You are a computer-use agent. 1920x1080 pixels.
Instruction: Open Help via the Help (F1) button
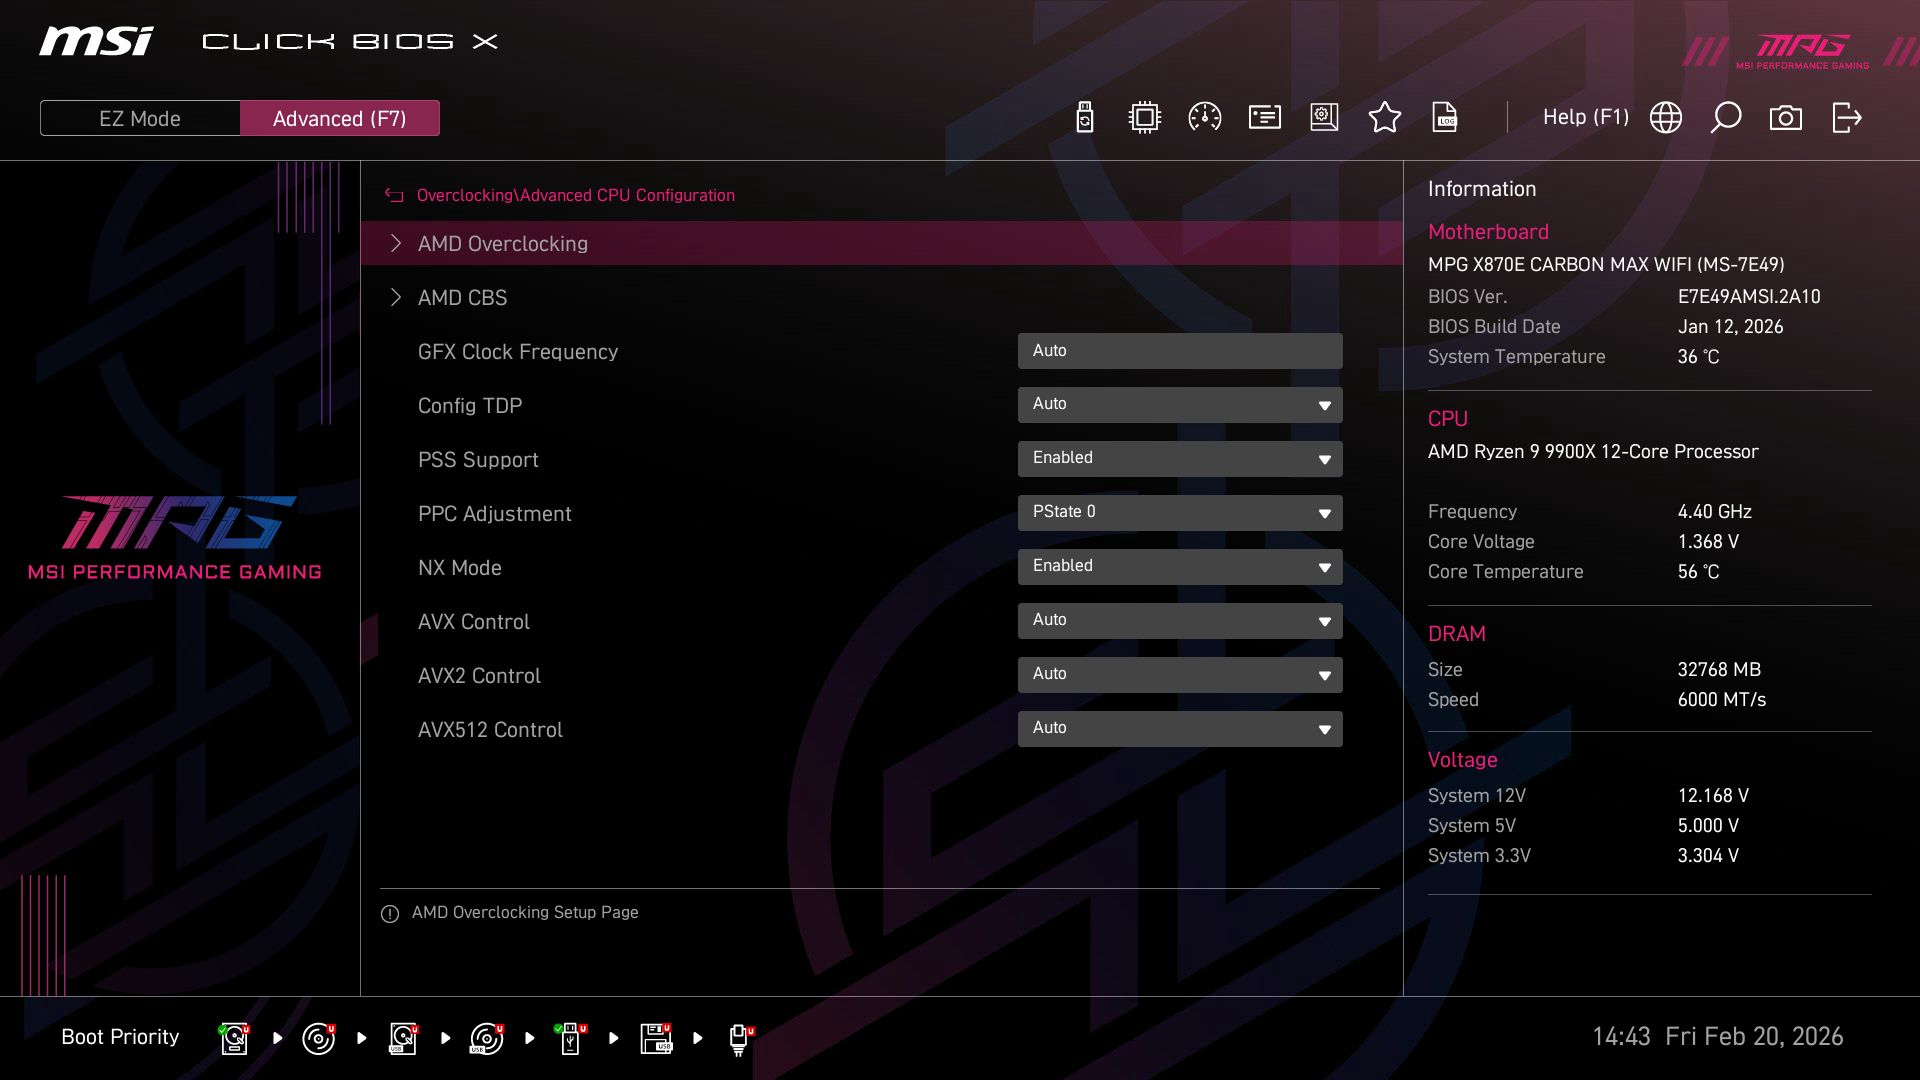pyautogui.click(x=1586, y=117)
